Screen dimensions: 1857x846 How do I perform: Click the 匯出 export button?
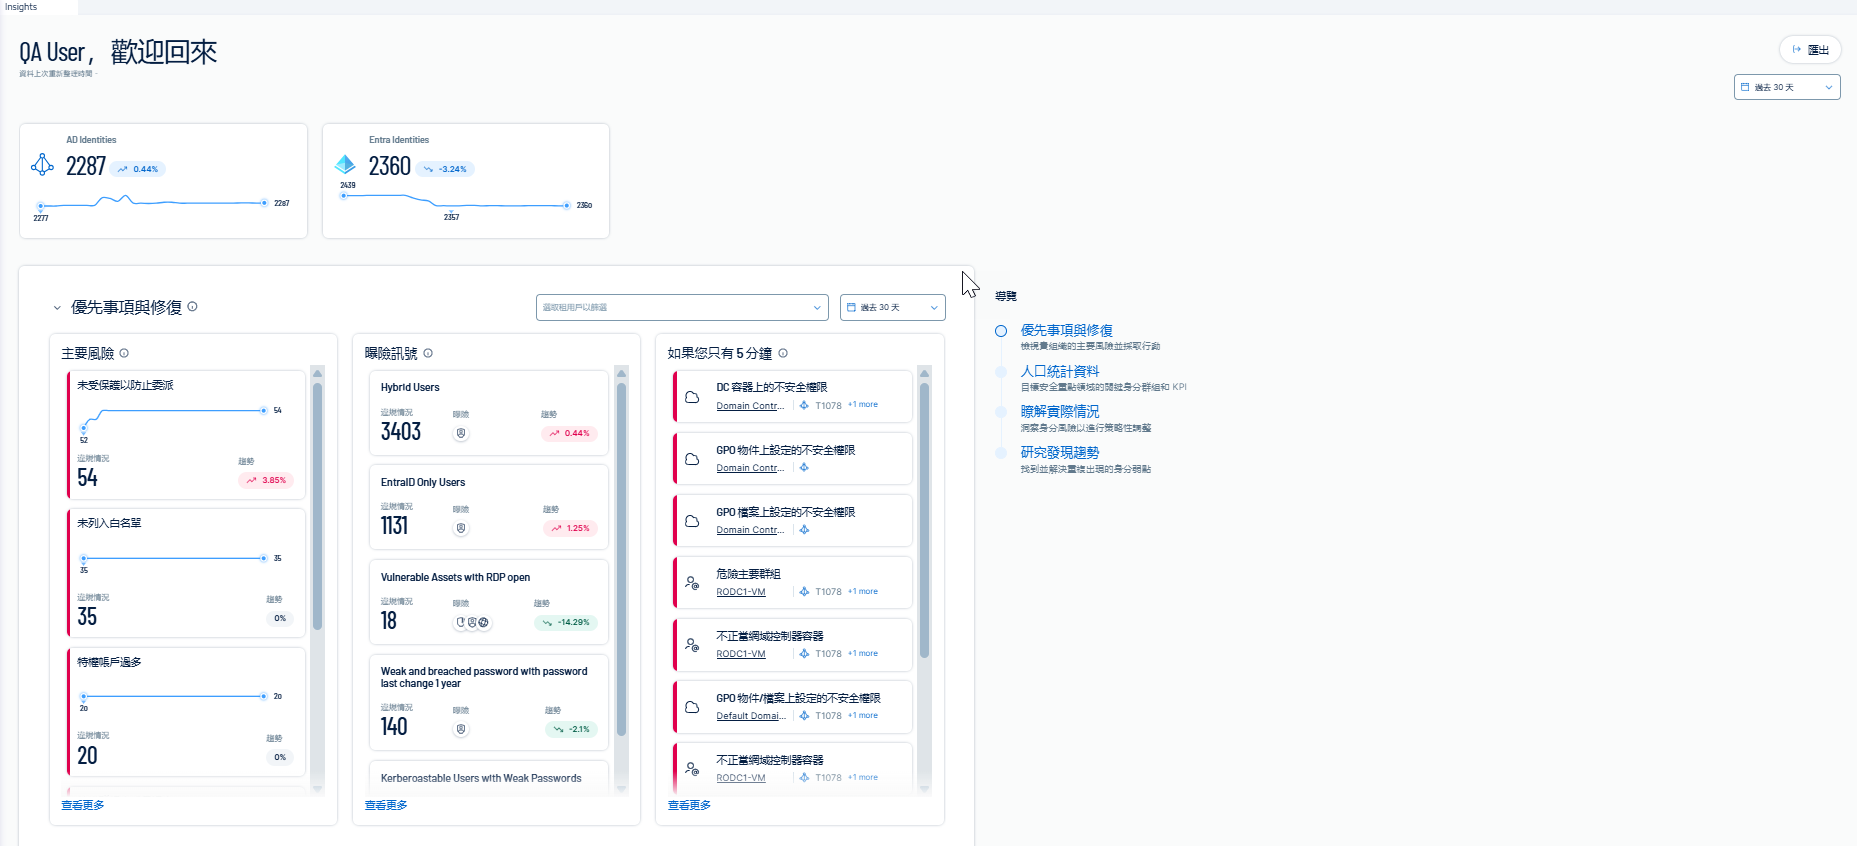[x=1810, y=49]
